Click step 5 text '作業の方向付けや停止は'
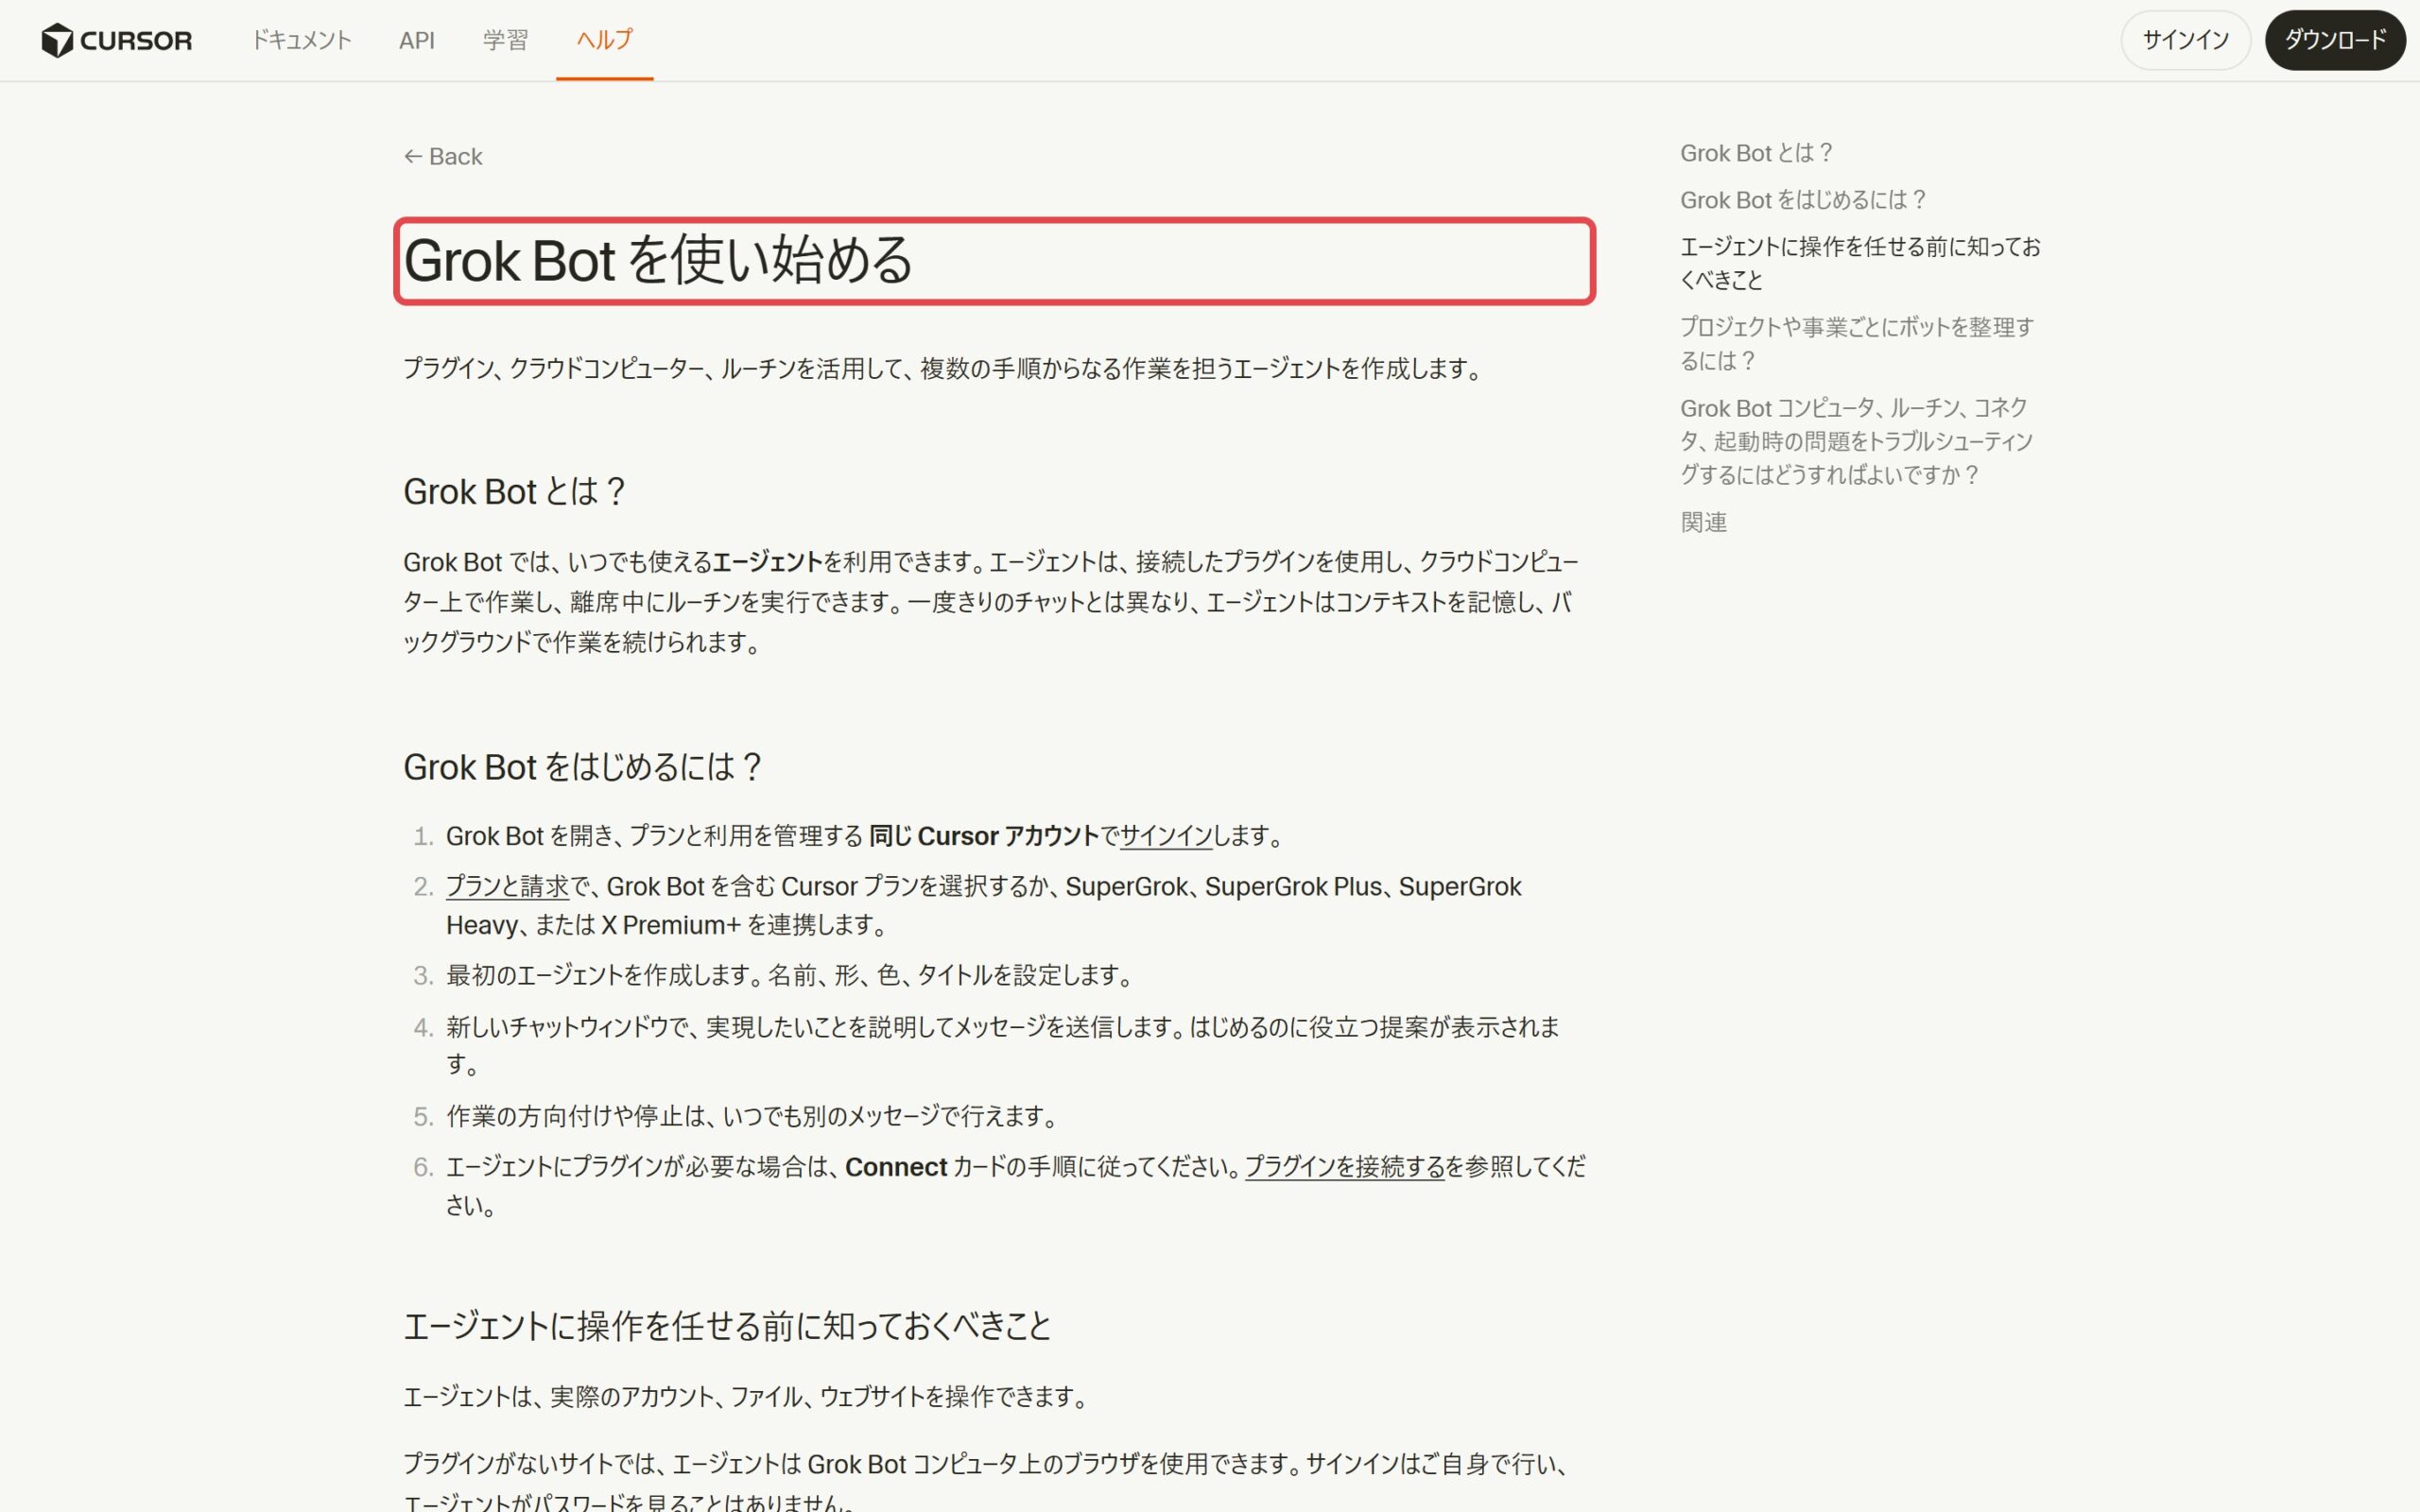The image size is (2420, 1512). tap(754, 1116)
